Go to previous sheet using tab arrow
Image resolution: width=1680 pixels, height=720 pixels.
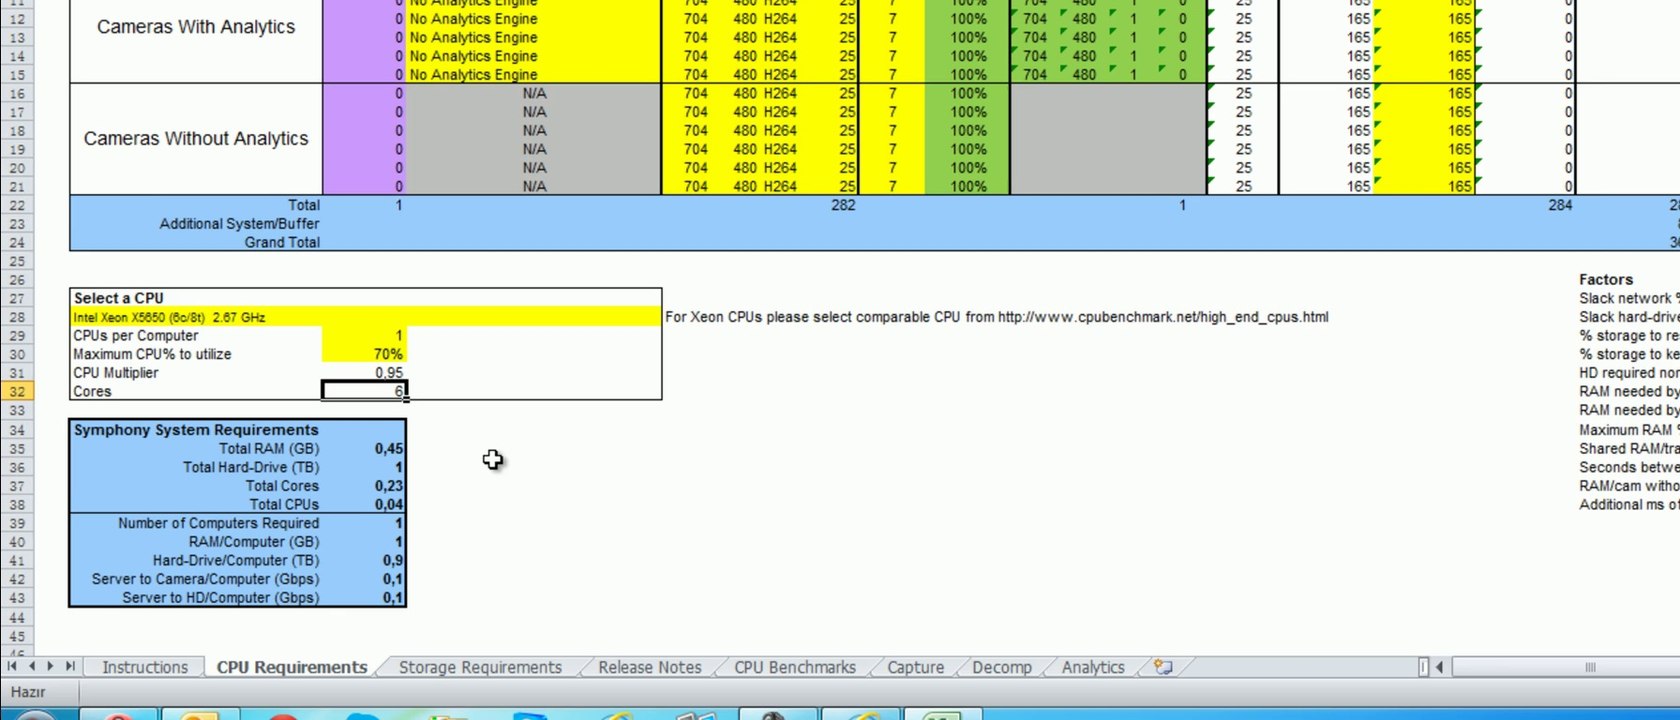31,666
